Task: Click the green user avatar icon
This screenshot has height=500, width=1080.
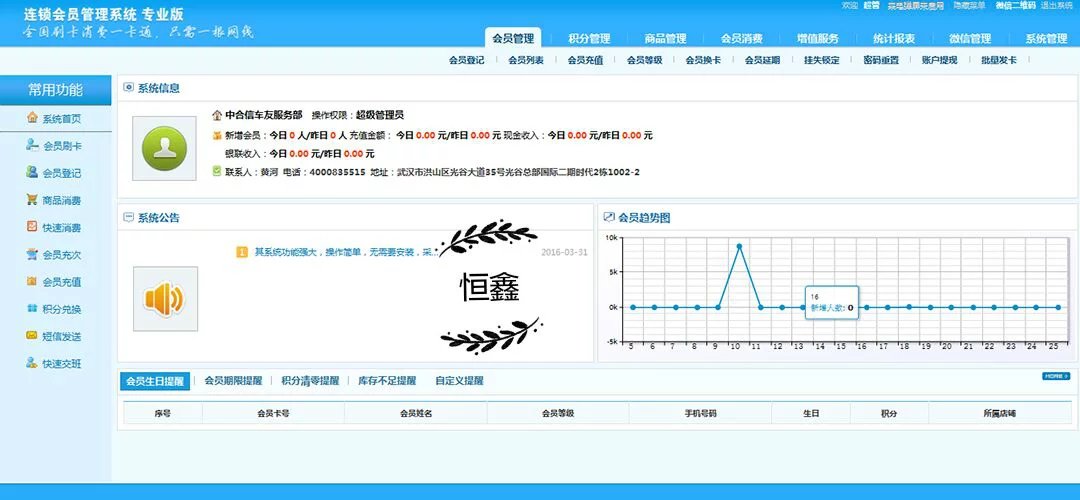Action: point(164,148)
